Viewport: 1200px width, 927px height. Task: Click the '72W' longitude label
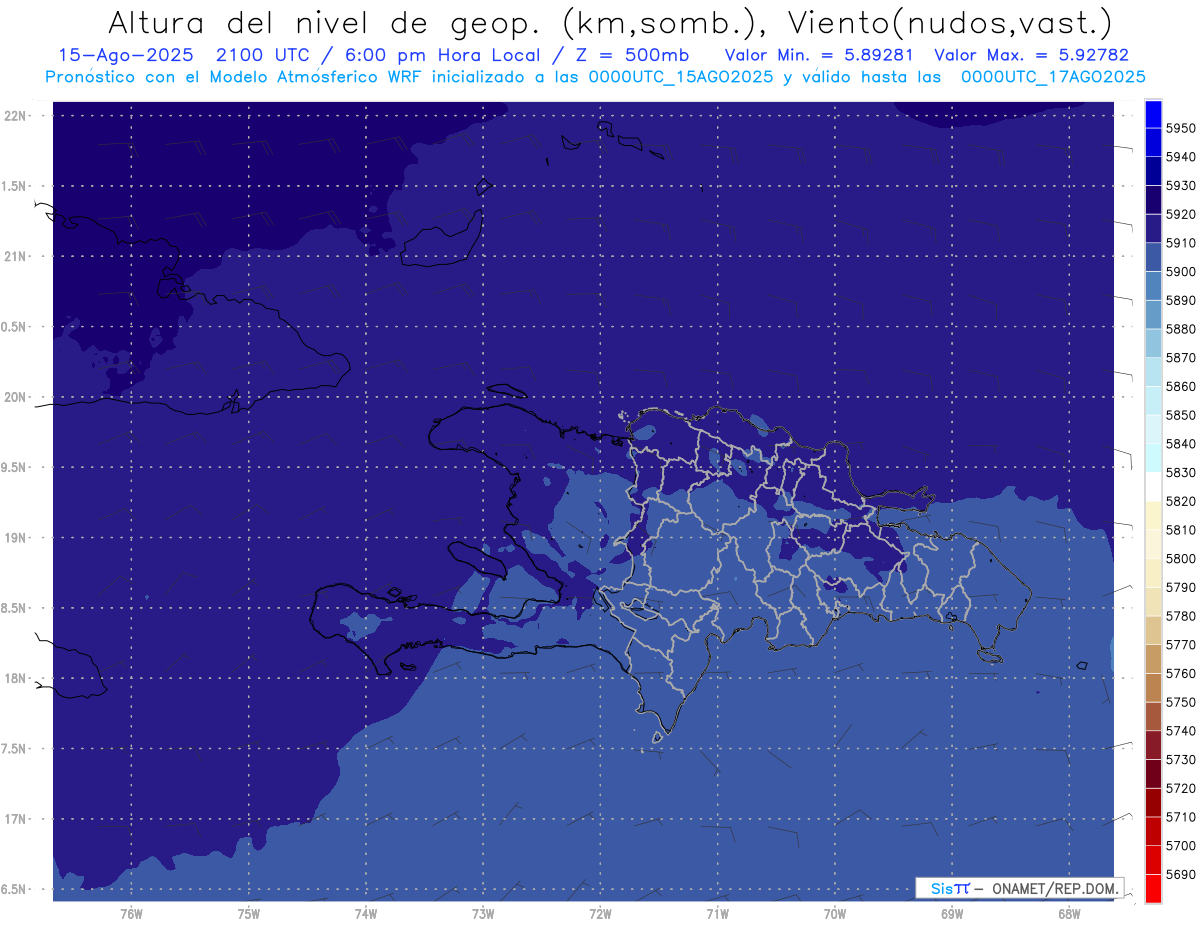coord(600,913)
